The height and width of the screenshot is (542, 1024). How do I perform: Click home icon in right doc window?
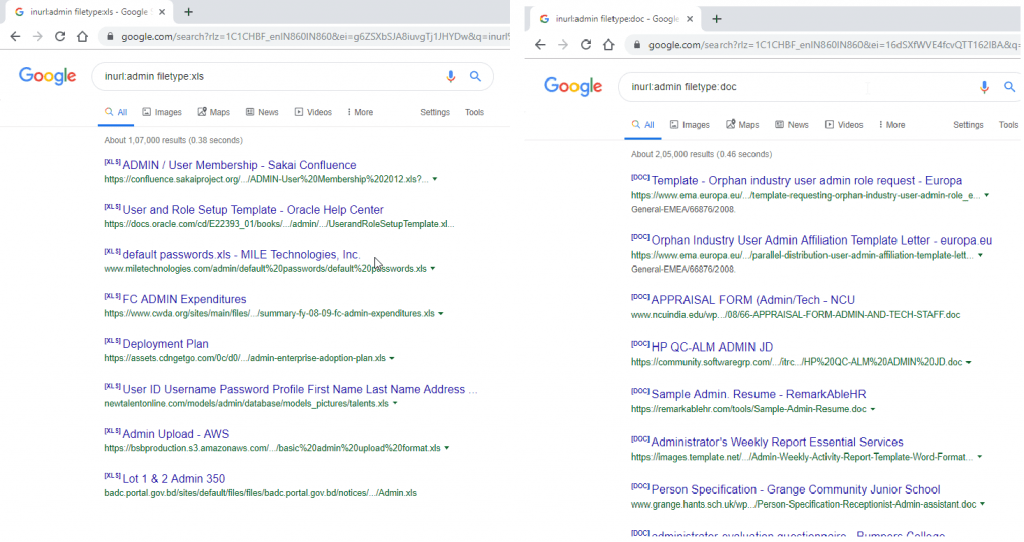click(608, 44)
